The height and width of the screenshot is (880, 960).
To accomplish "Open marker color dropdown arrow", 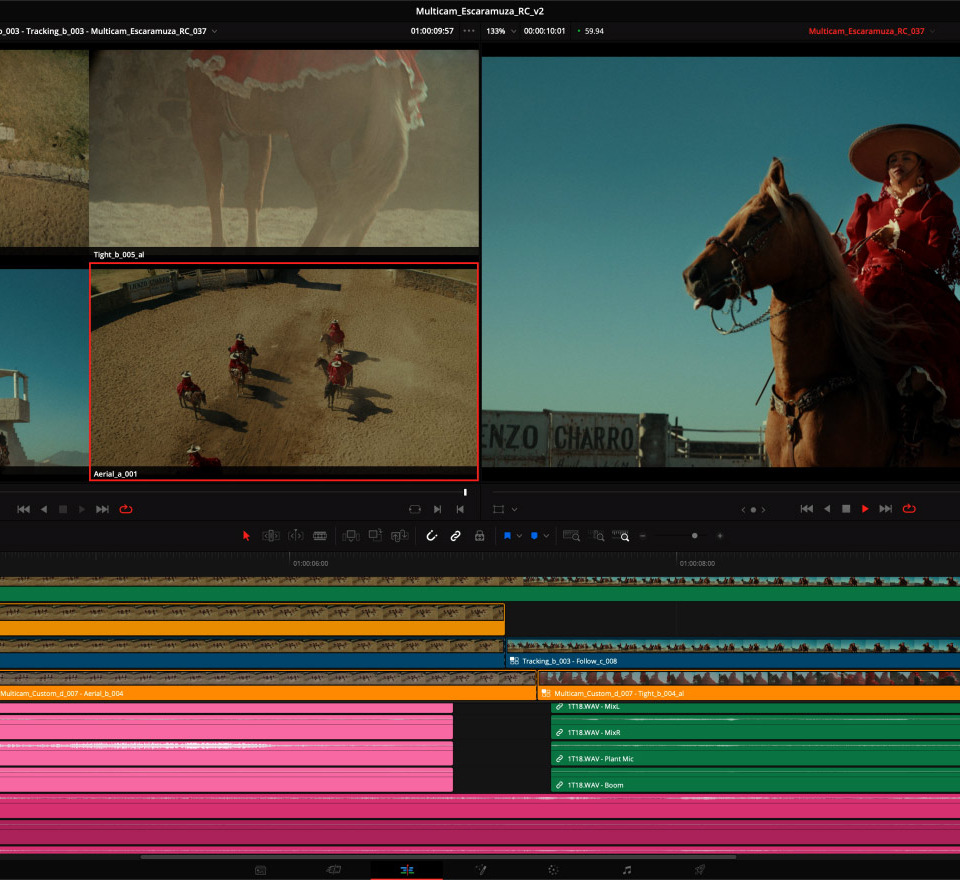I will point(546,536).
